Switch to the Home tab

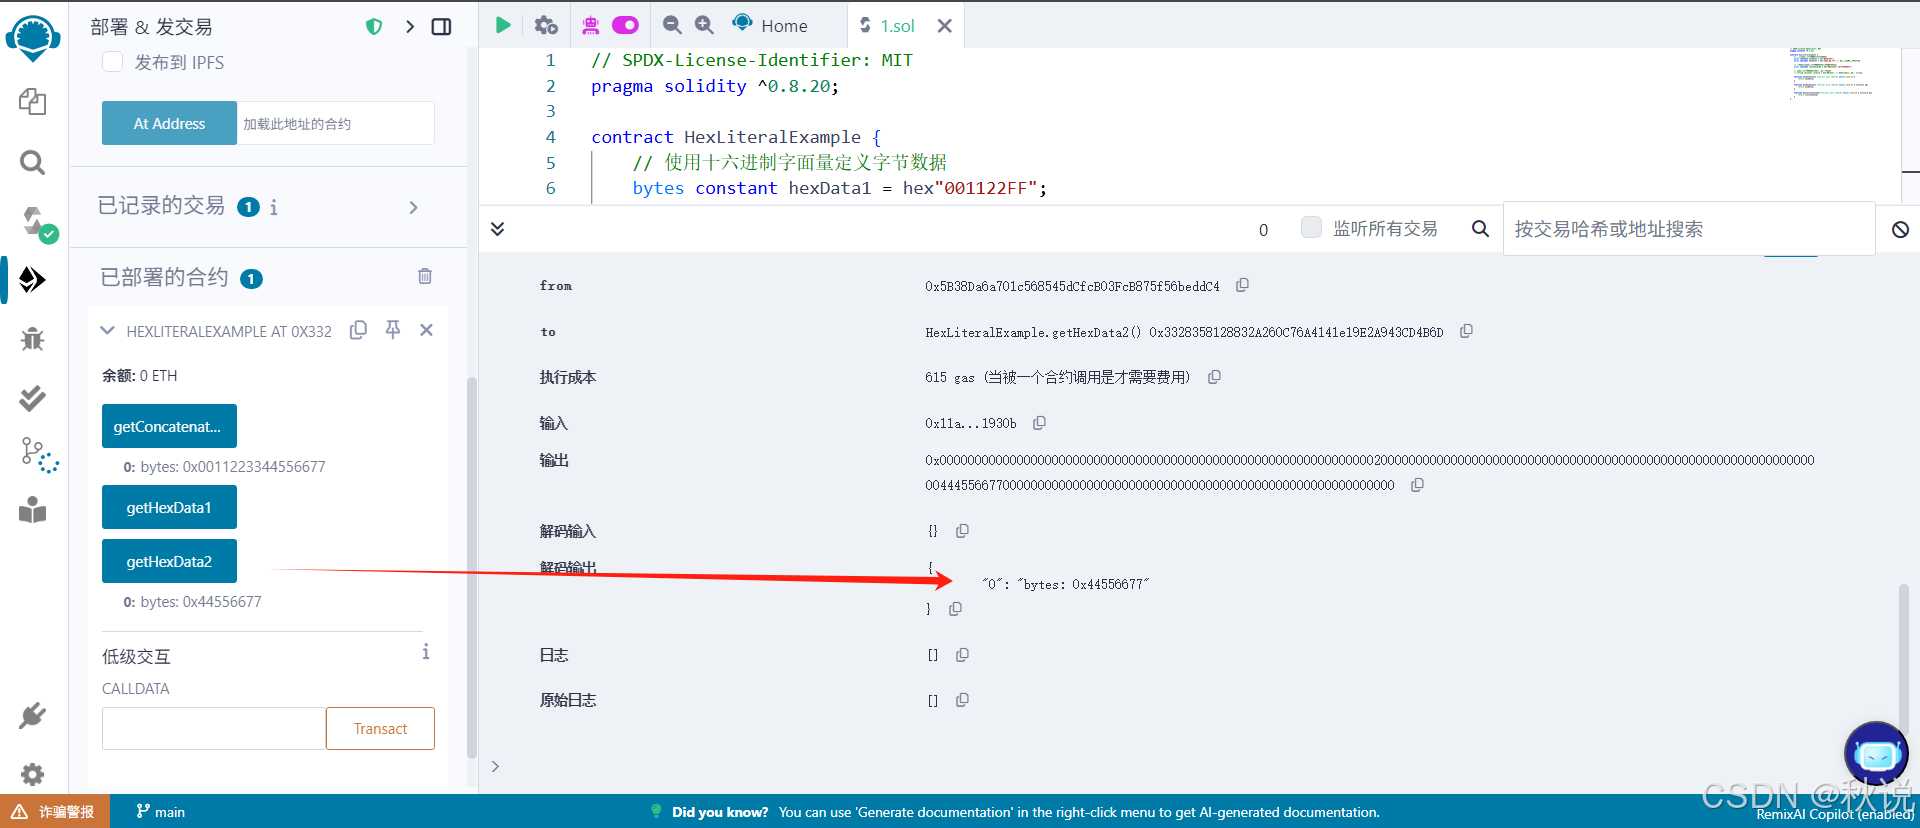coord(770,25)
